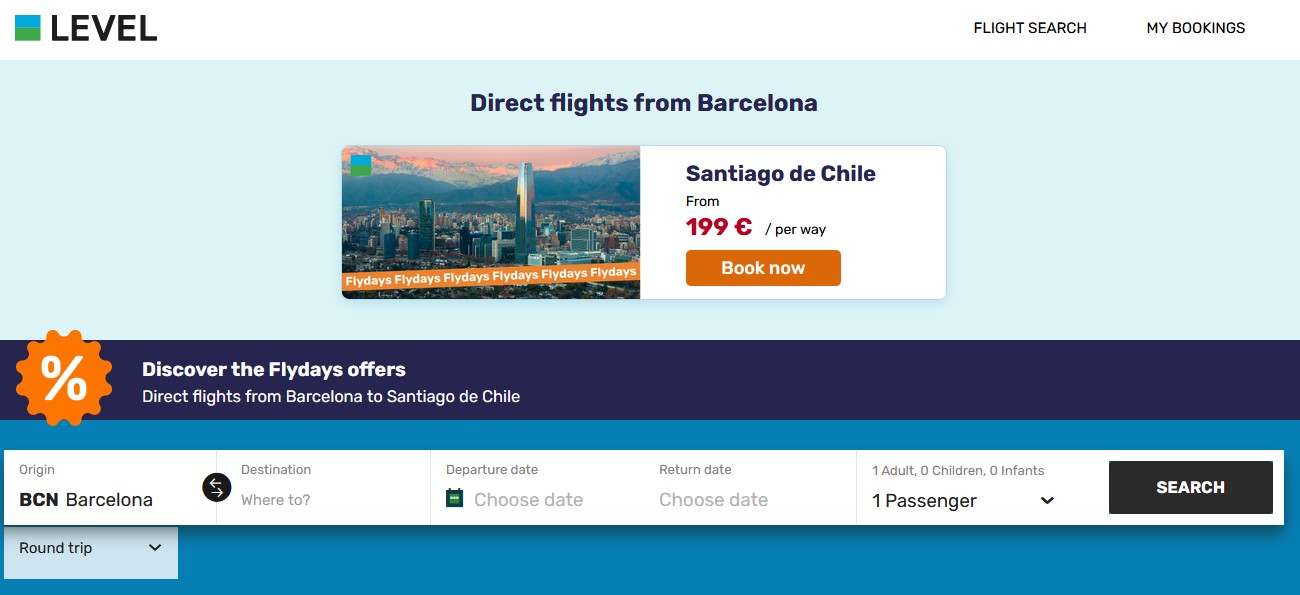Click the small LEVEL flag on Santiago photo

click(x=361, y=165)
